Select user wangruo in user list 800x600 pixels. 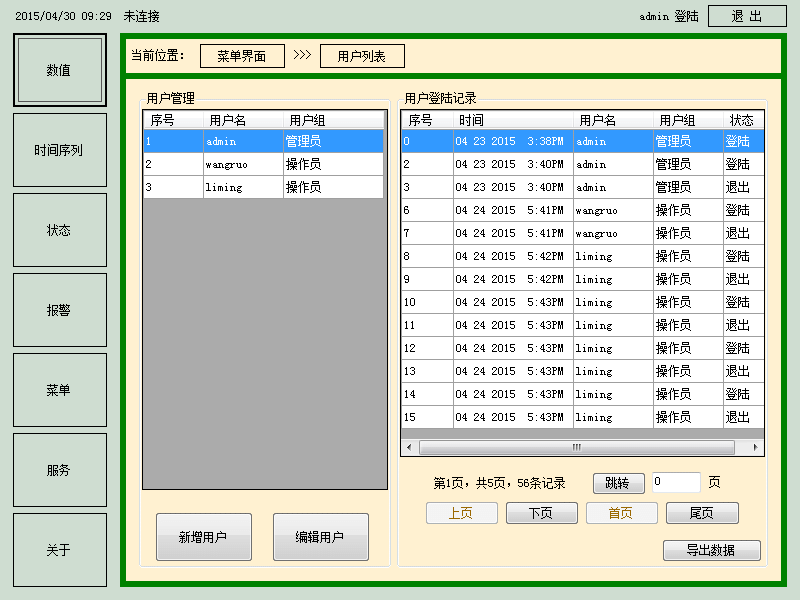263,164
